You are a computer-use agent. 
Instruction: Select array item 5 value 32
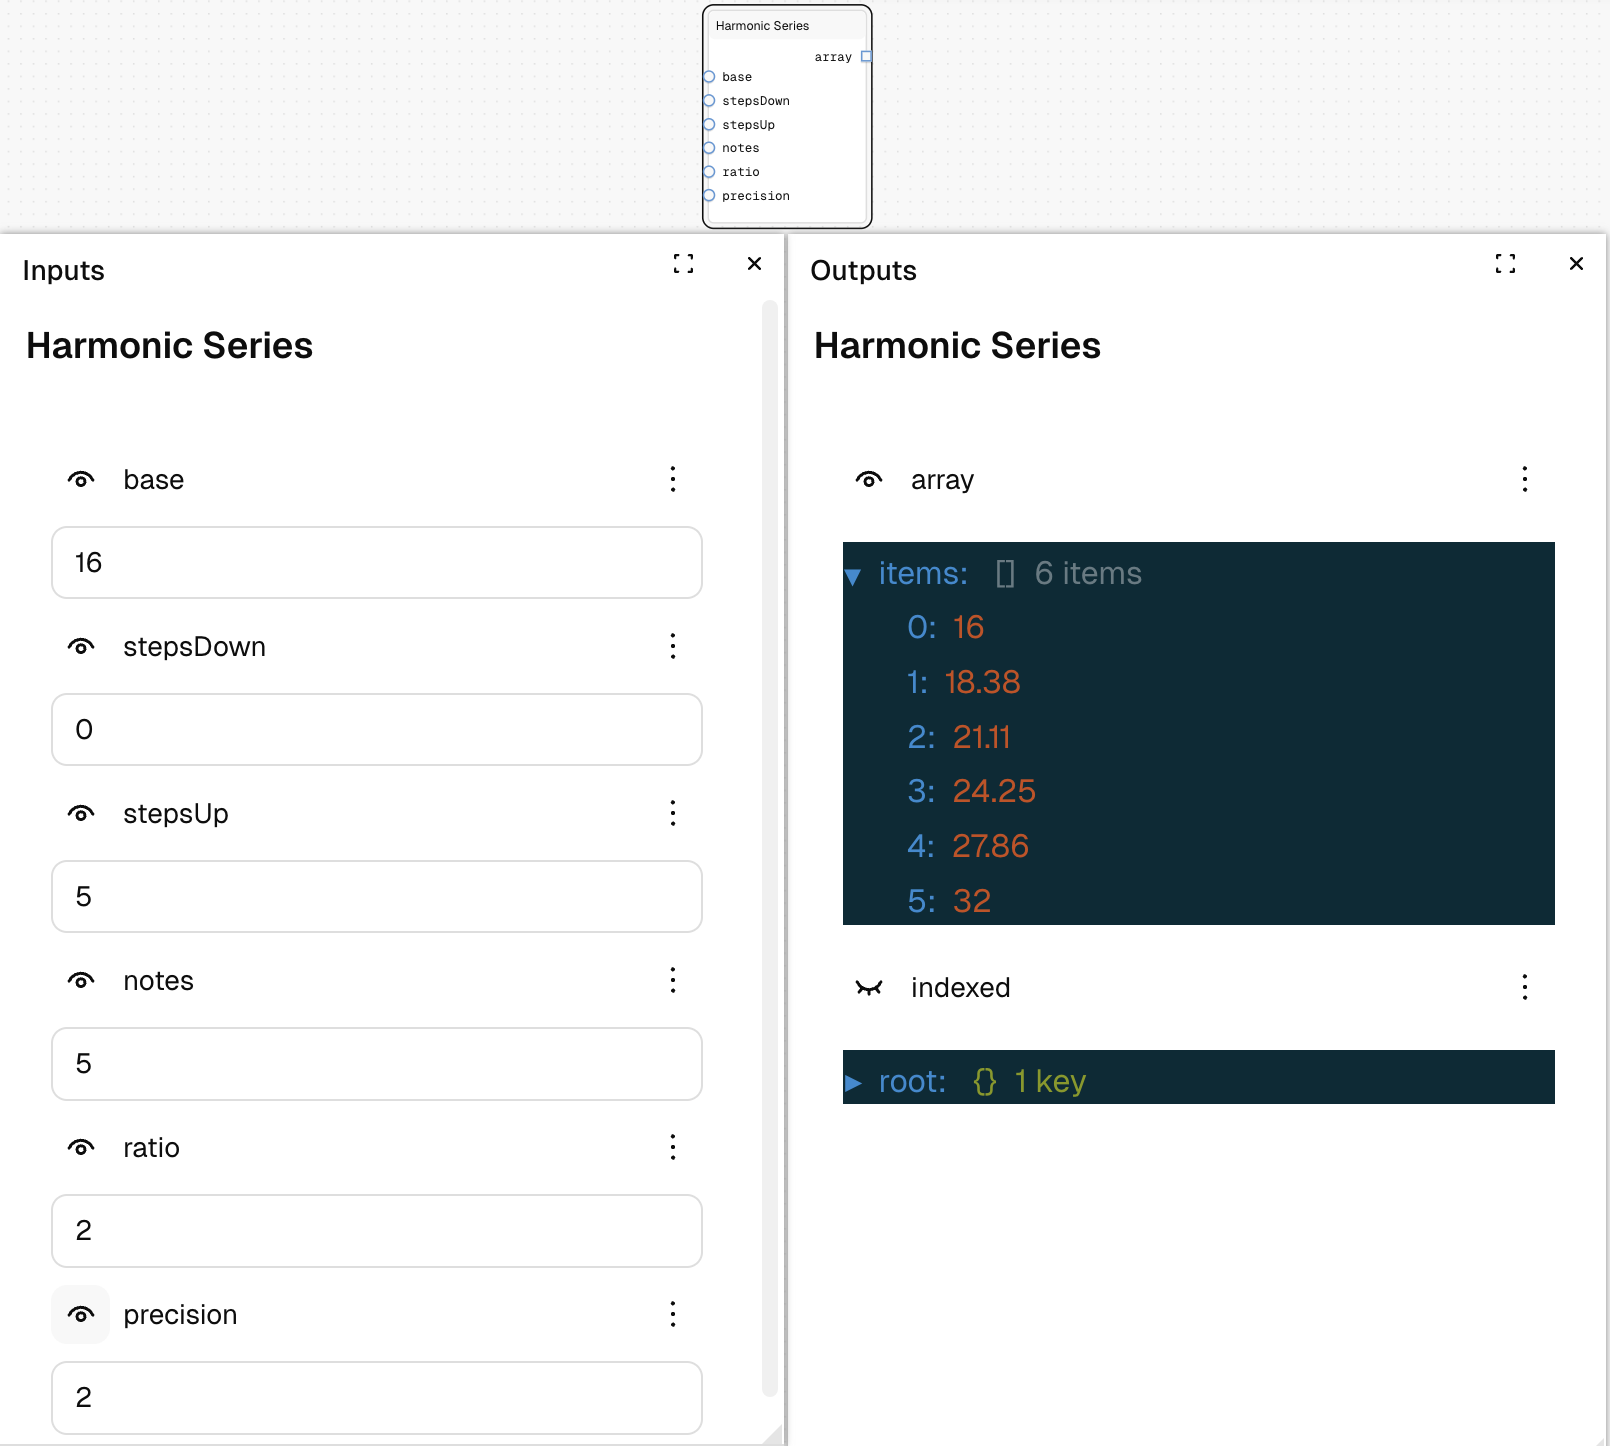click(x=971, y=902)
